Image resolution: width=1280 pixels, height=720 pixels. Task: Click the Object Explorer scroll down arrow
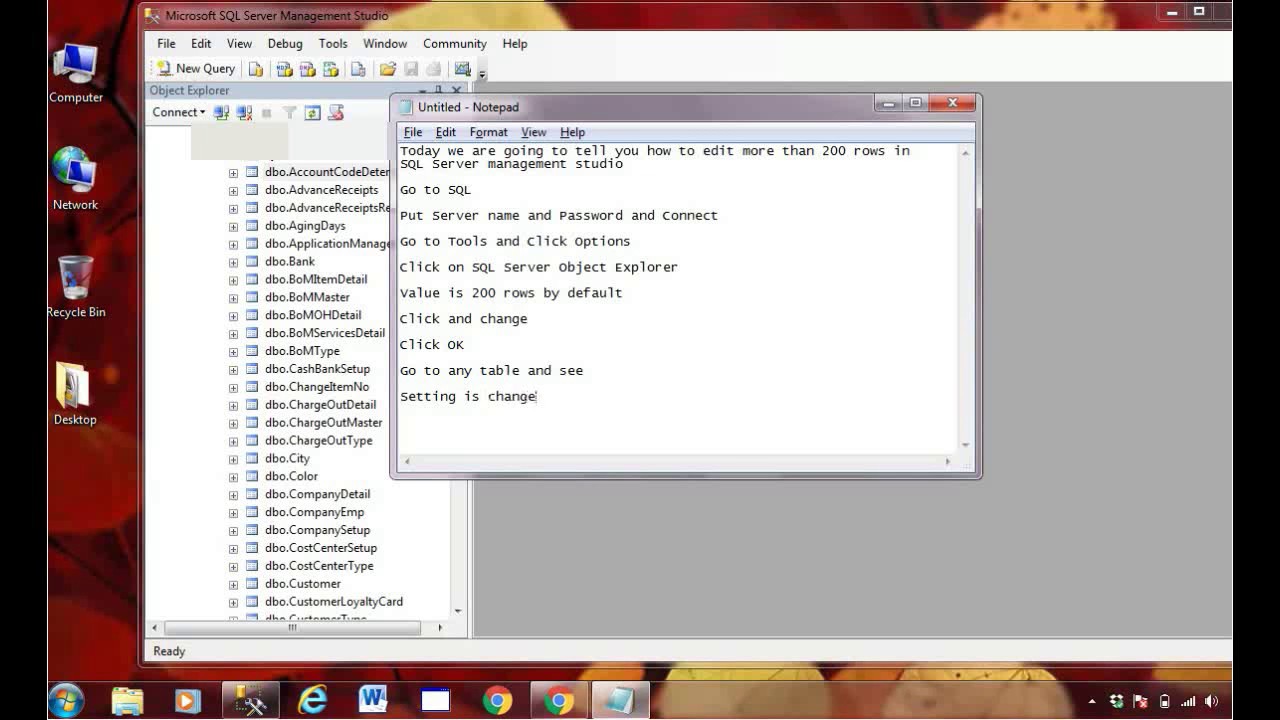click(458, 611)
